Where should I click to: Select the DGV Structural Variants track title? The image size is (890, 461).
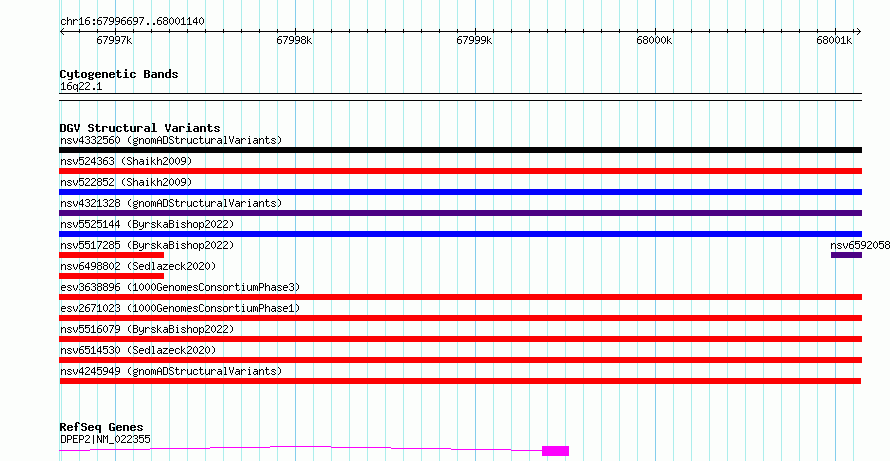140,128
